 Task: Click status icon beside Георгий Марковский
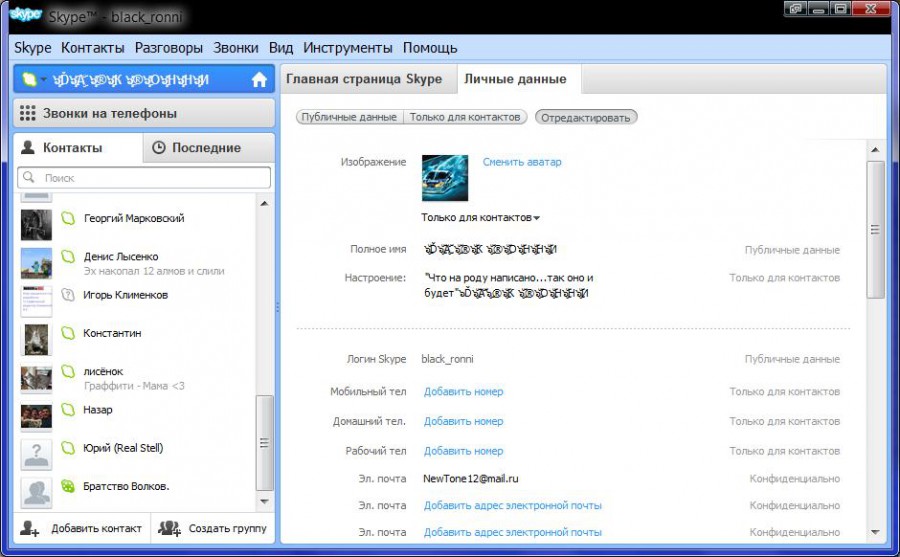tap(68, 218)
